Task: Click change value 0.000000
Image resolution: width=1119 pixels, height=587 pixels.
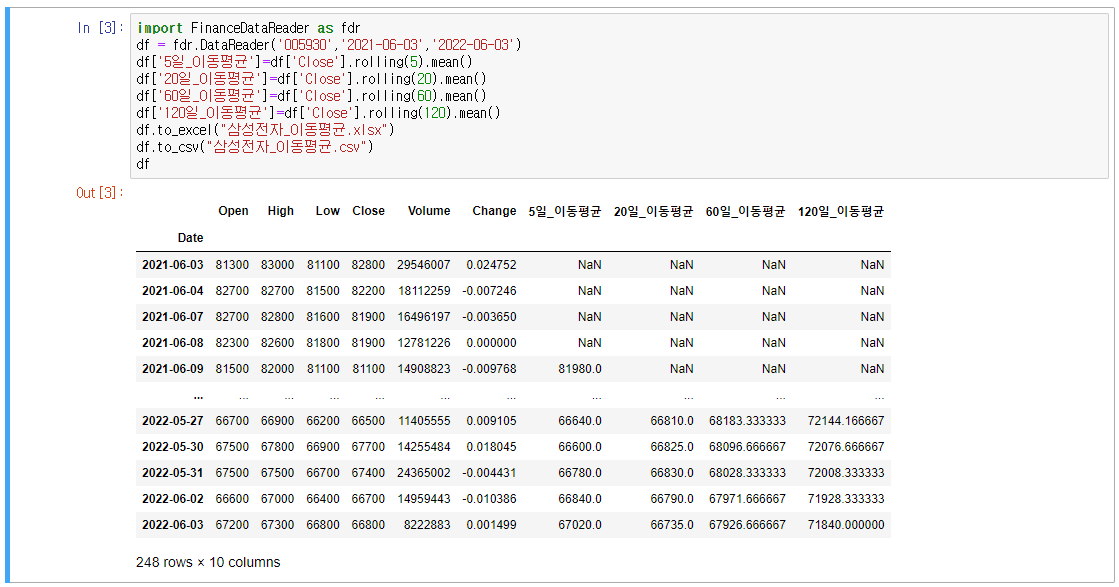Action: [491, 343]
